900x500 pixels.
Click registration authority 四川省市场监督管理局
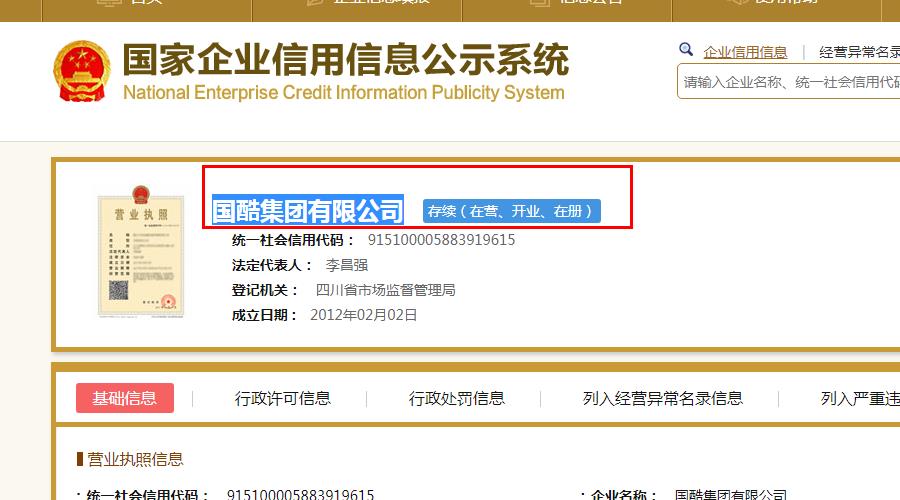(x=385, y=290)
